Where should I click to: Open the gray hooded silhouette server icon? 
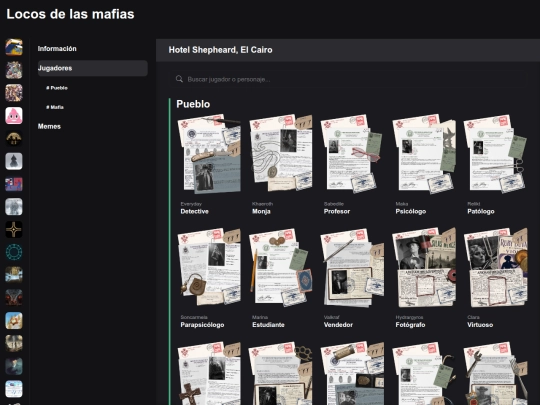pos(14,161)
